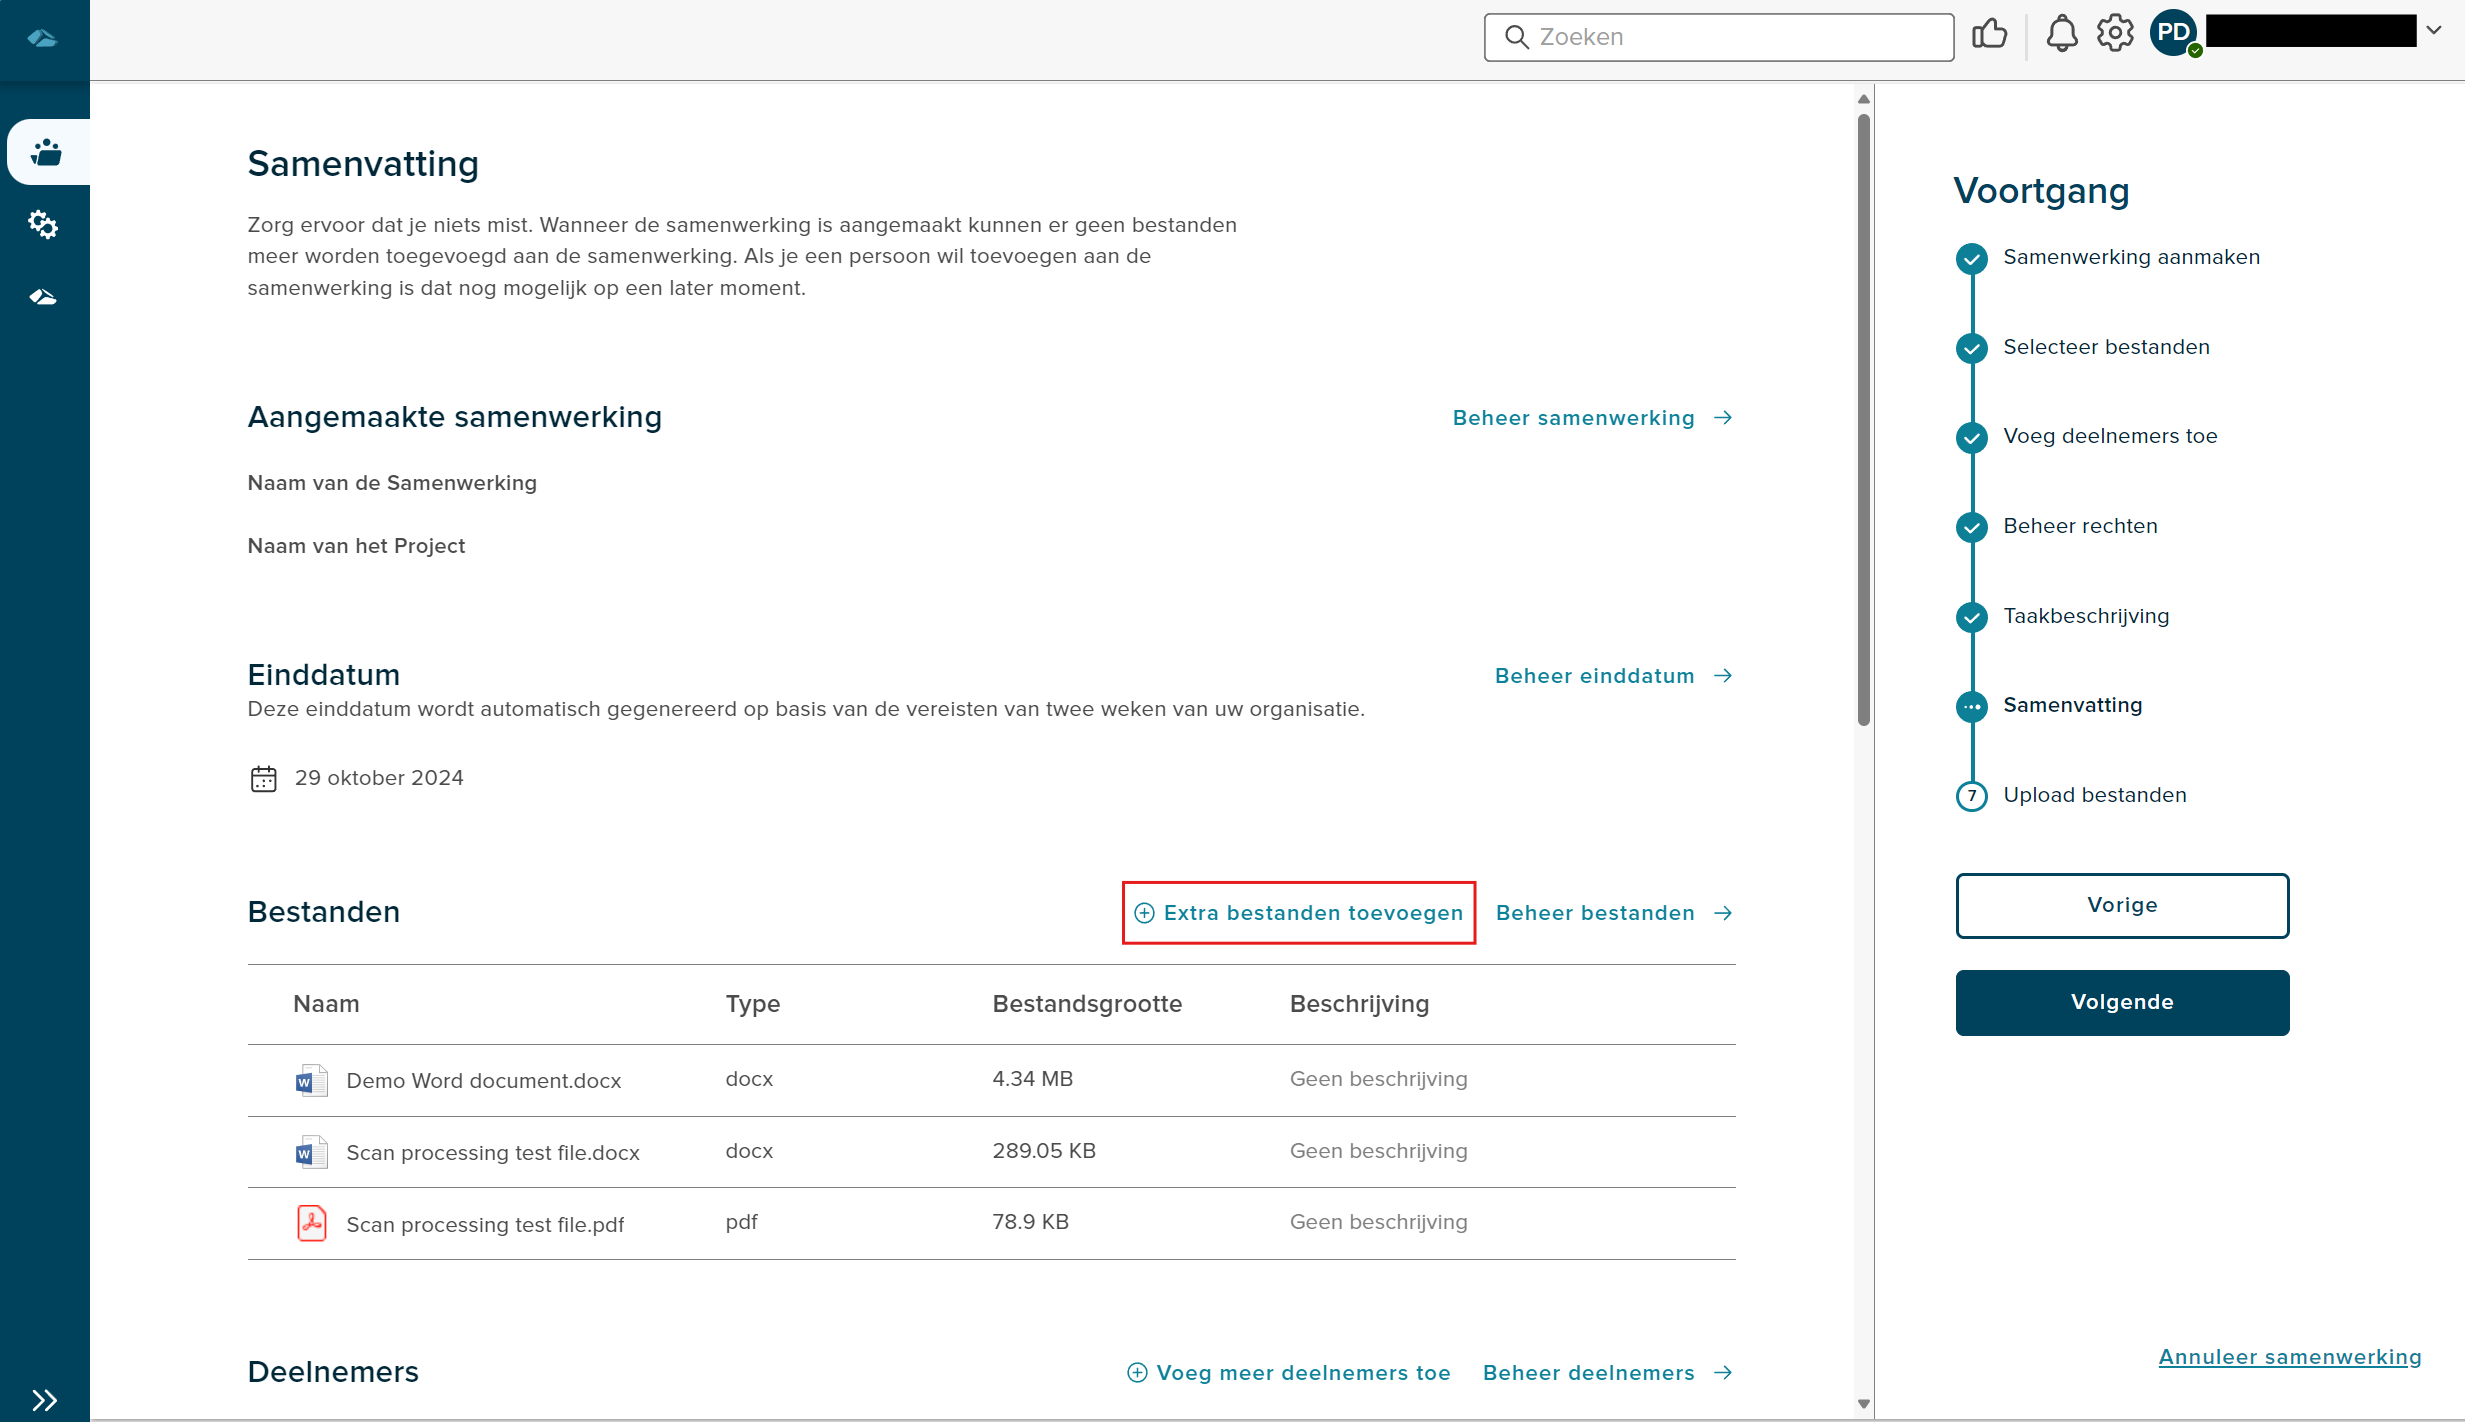Select file name Scan processing test file.pdf
This screenshot has width=2465, height=1422.
click(485, 1225)
